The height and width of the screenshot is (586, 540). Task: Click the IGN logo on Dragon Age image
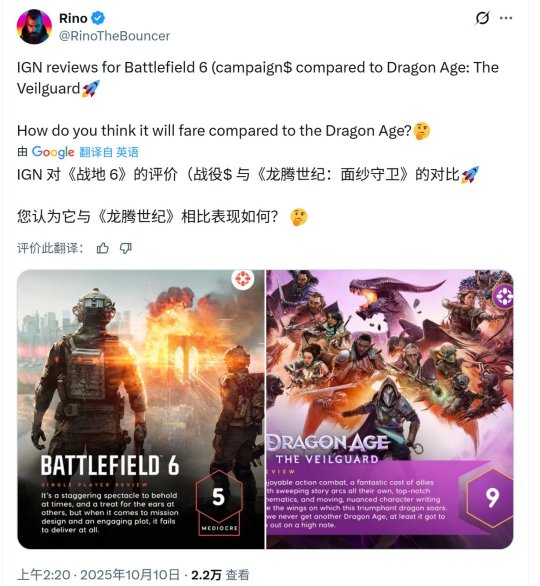pos(504,296)
